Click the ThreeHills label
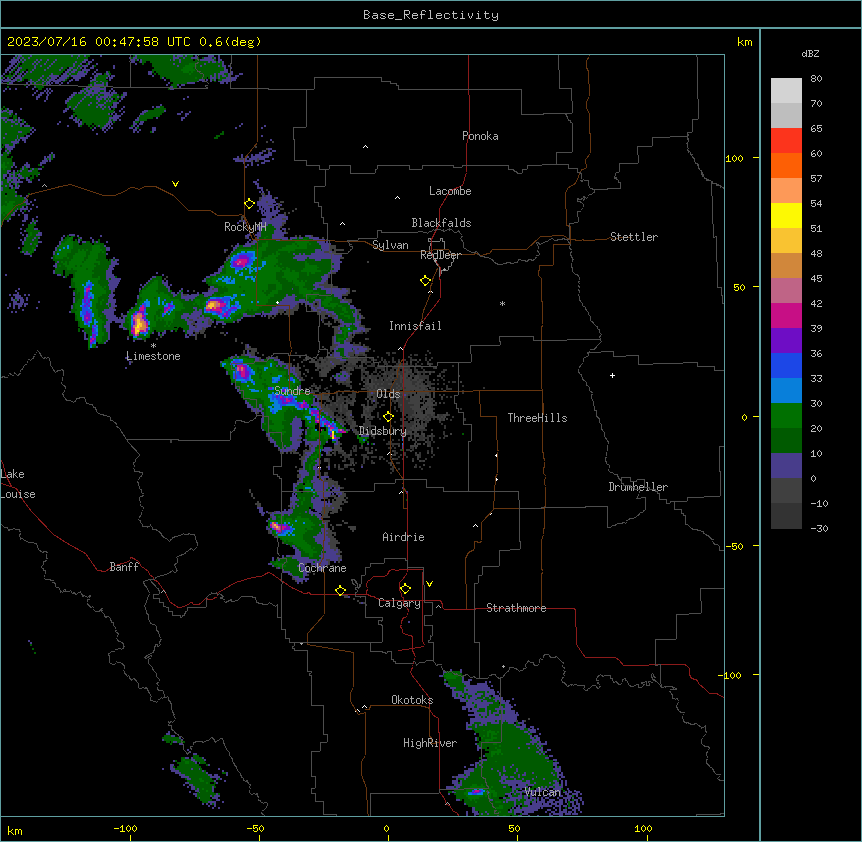The height and width of the screenshot is (842, 862). (x=537, y=418)
